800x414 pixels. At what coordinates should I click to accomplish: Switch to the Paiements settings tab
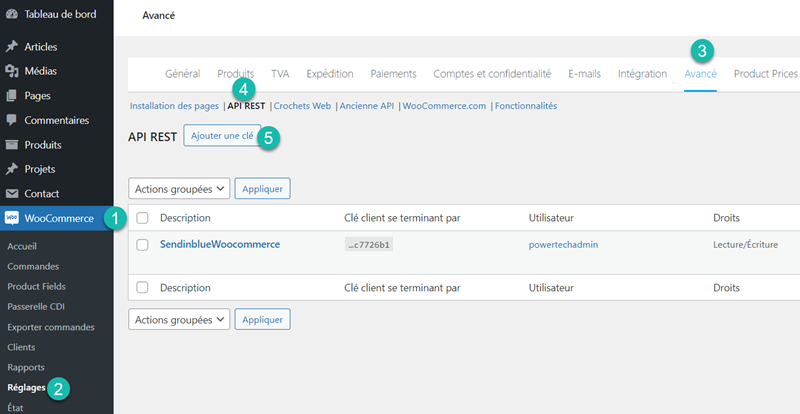coord(393,74)
